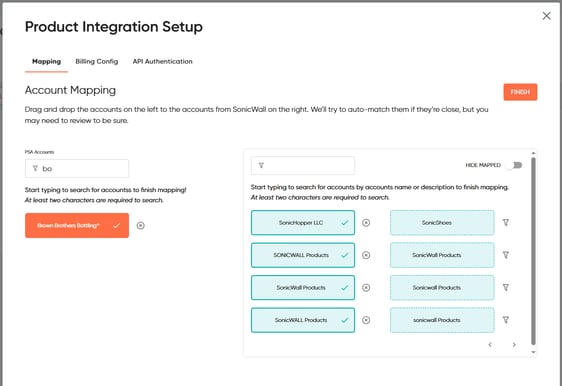Toggle the HIDE MAPPED switch
Viewport: 562px width, 386px height.
click(x=515, y=165)
